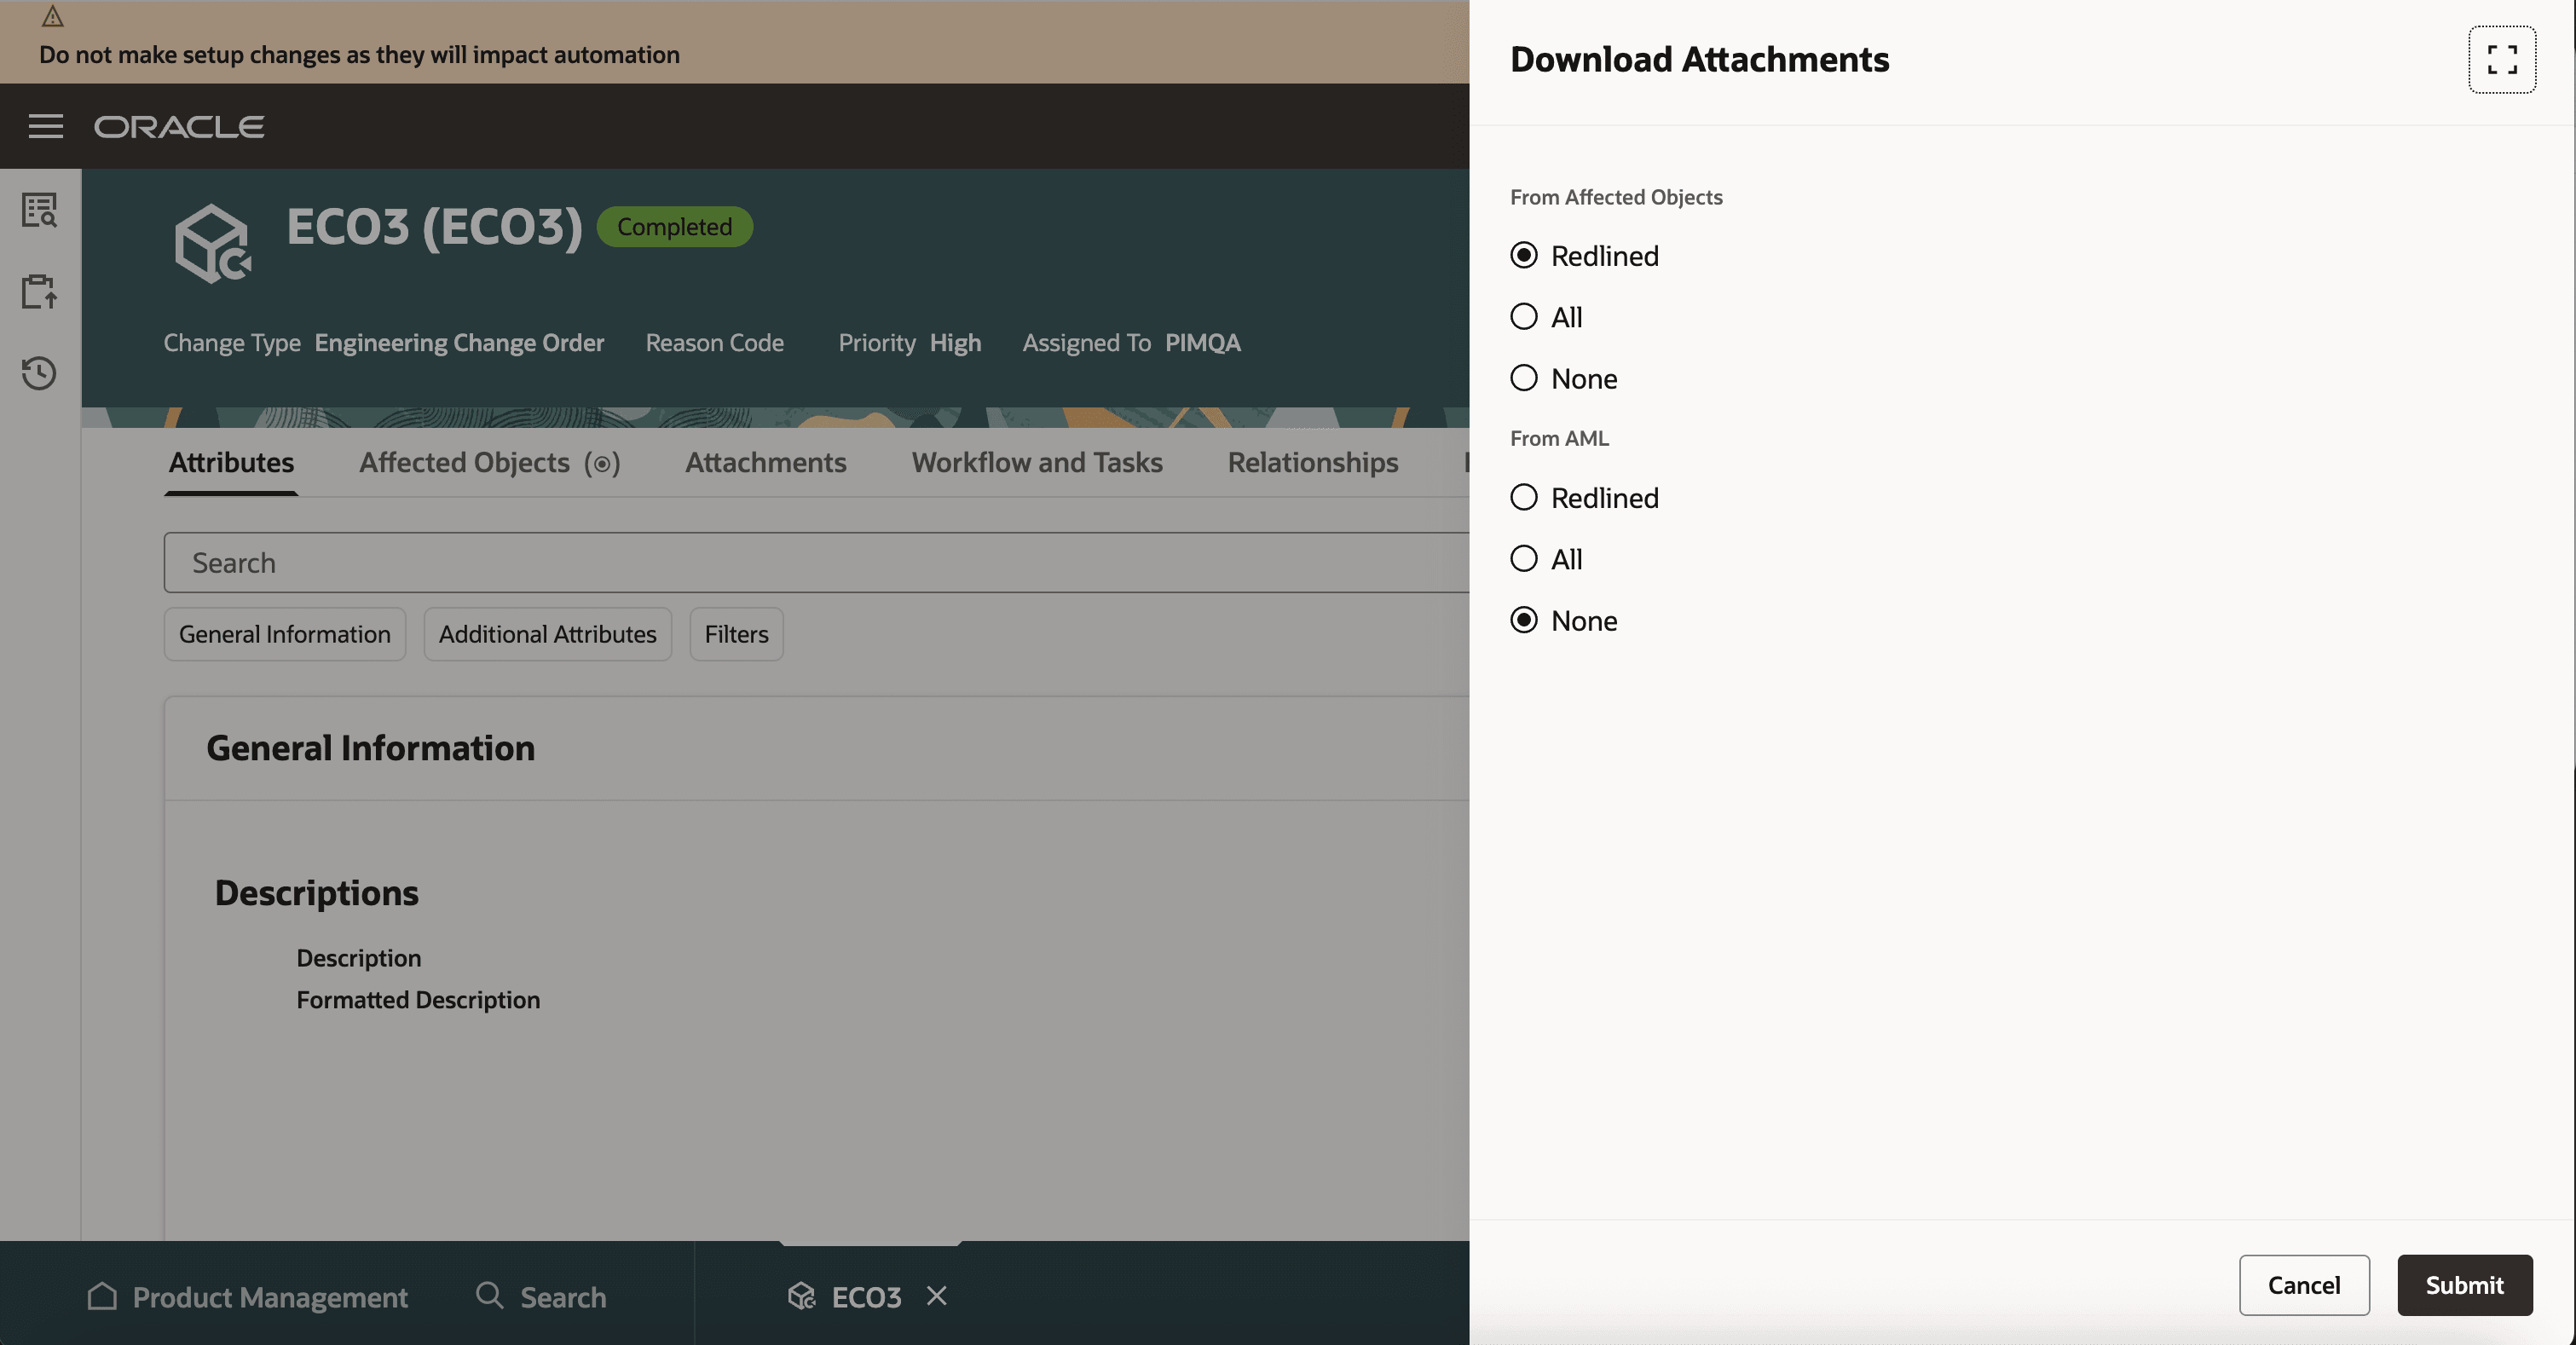
Task: Select Redlined under From Affected Objects
Action: pos(1523,256)
